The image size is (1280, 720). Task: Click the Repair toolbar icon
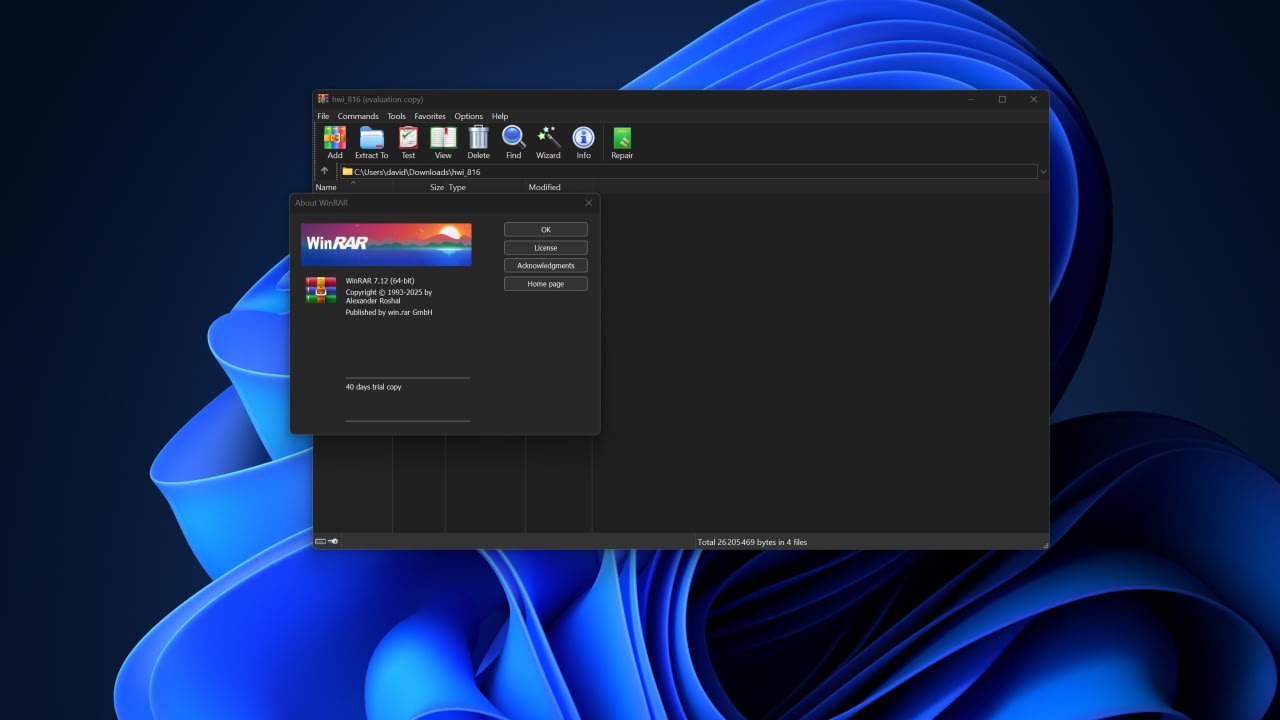[x=622, y=139]
